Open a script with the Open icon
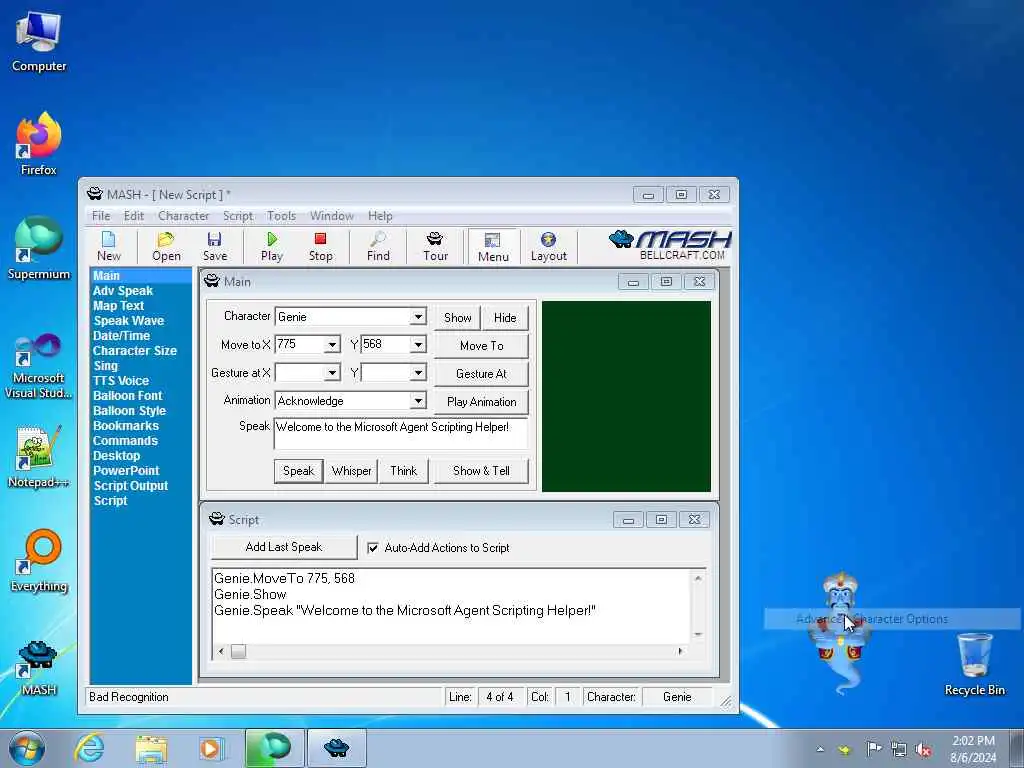The height and width of the screenshot is (768, 1024). pos(166,247)
